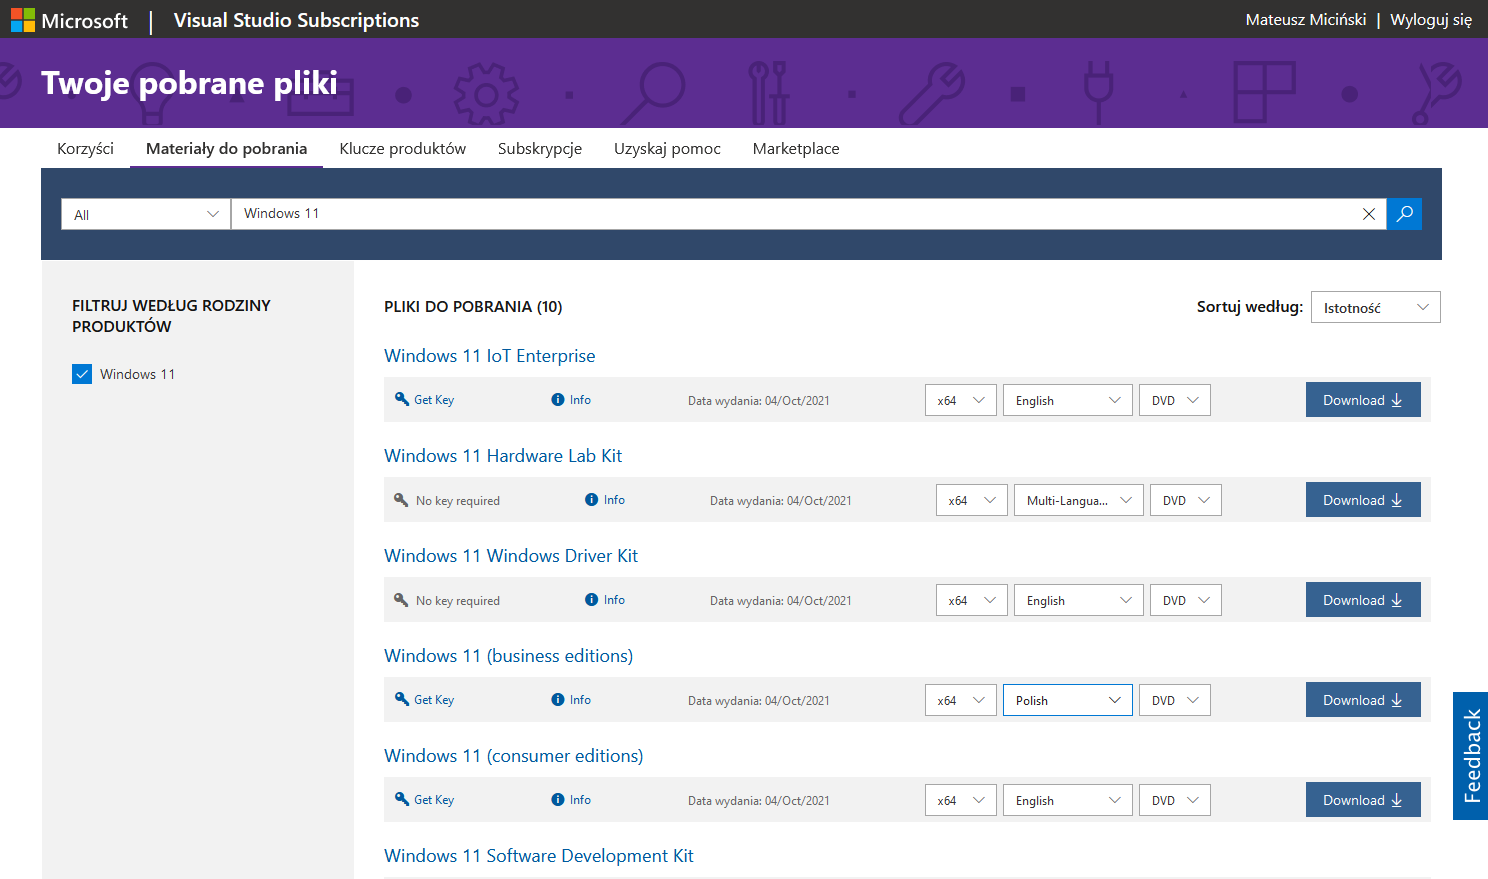Viewport: 1488px width, 879px height.
Task: Click info icon for Hardware Lab Kit
Action: [592, 500]
